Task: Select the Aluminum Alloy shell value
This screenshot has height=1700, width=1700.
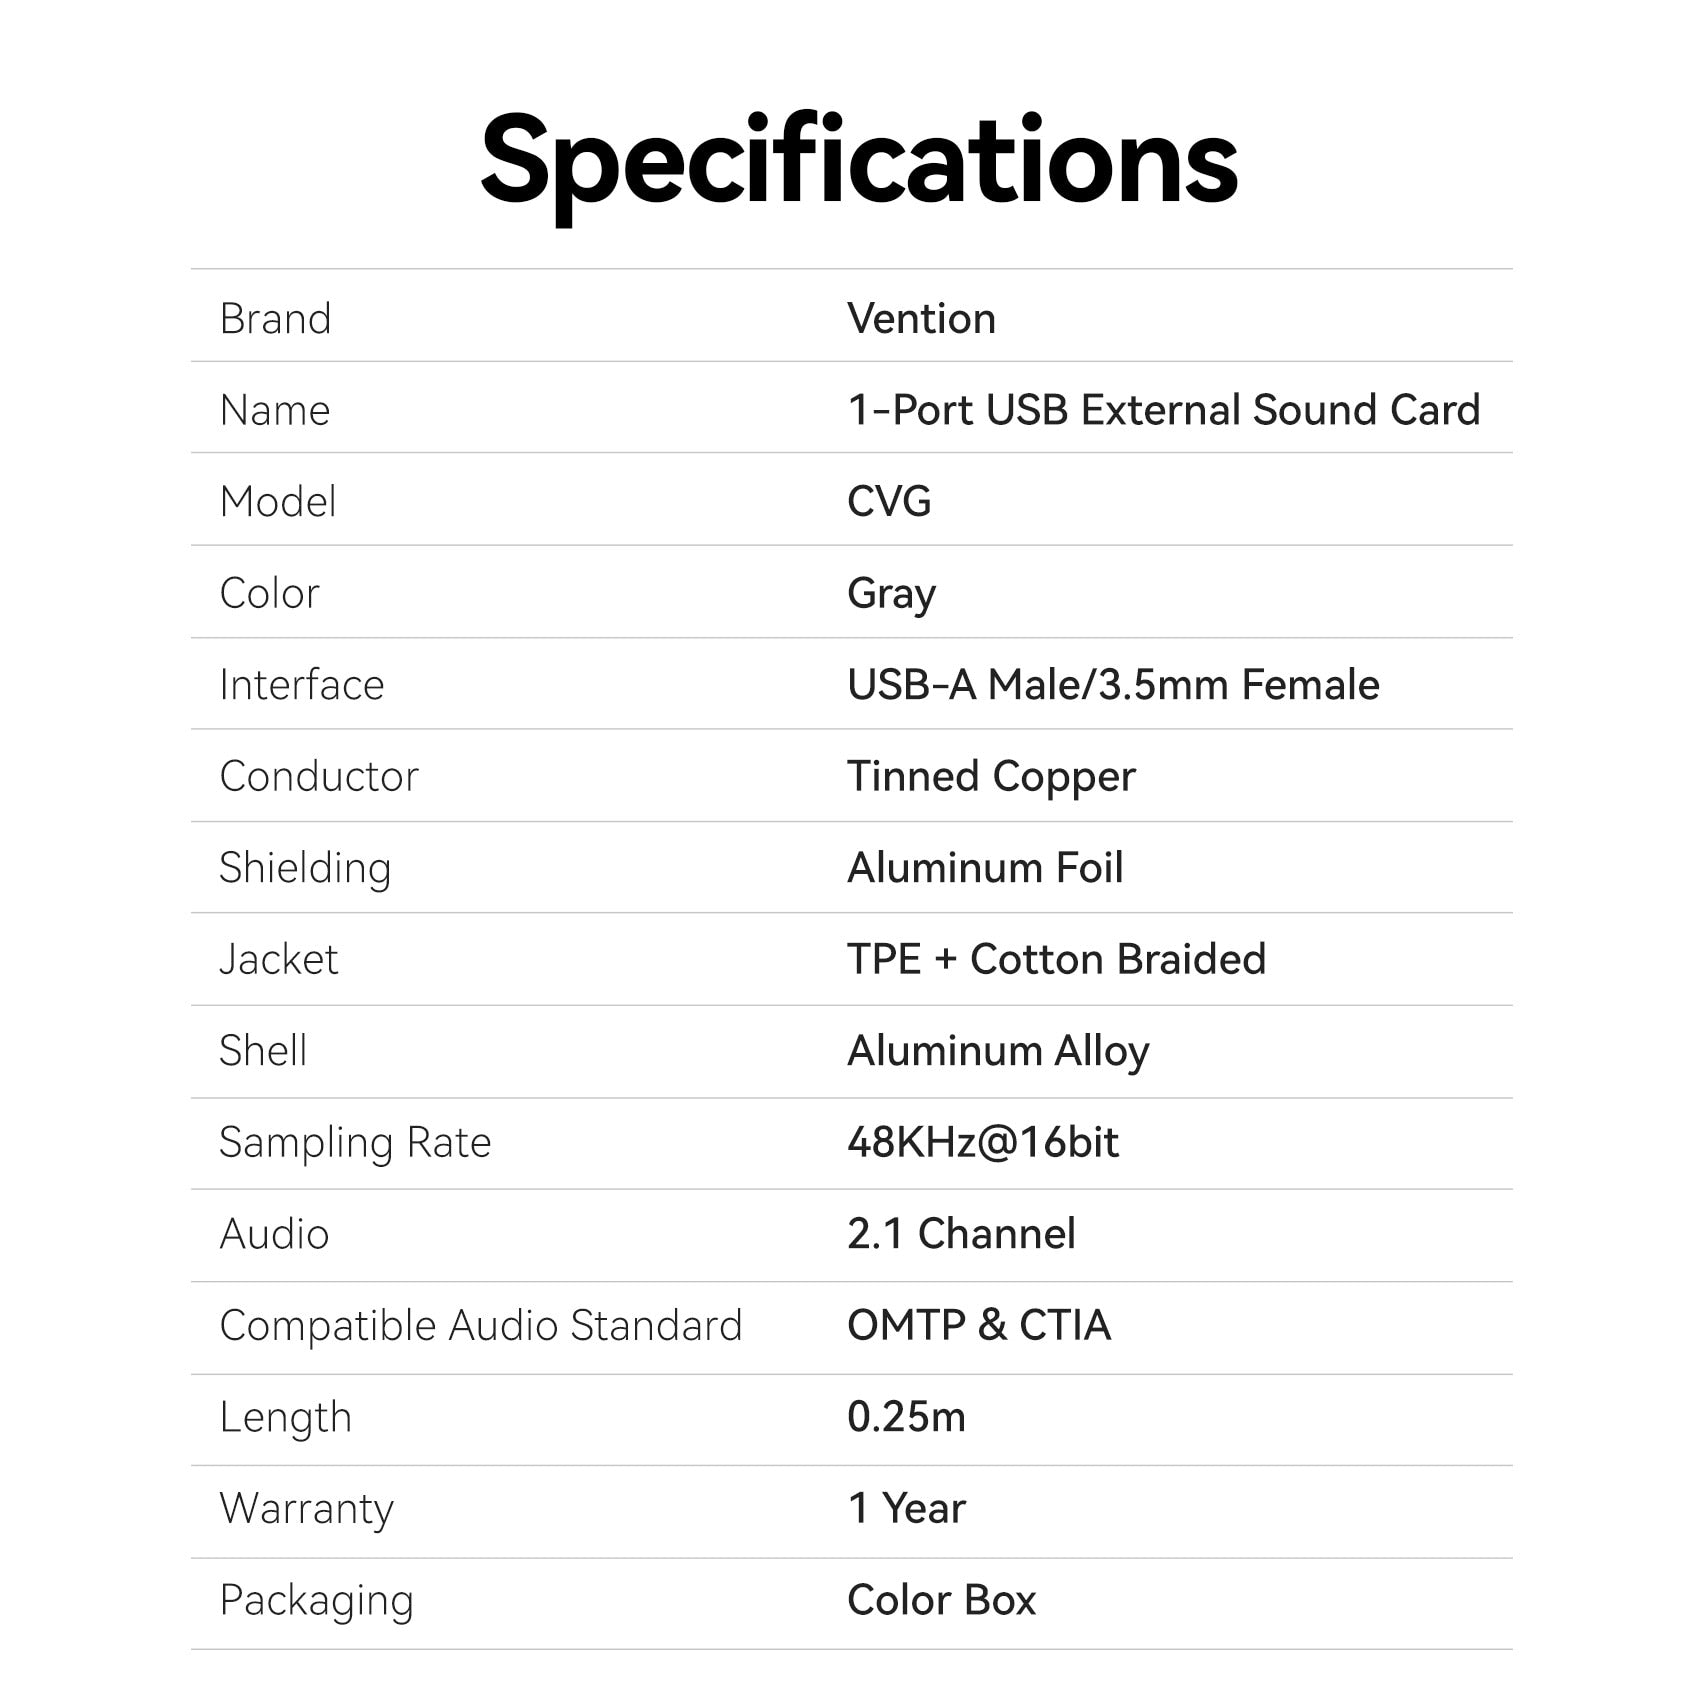Action: tap(998, 1051)
